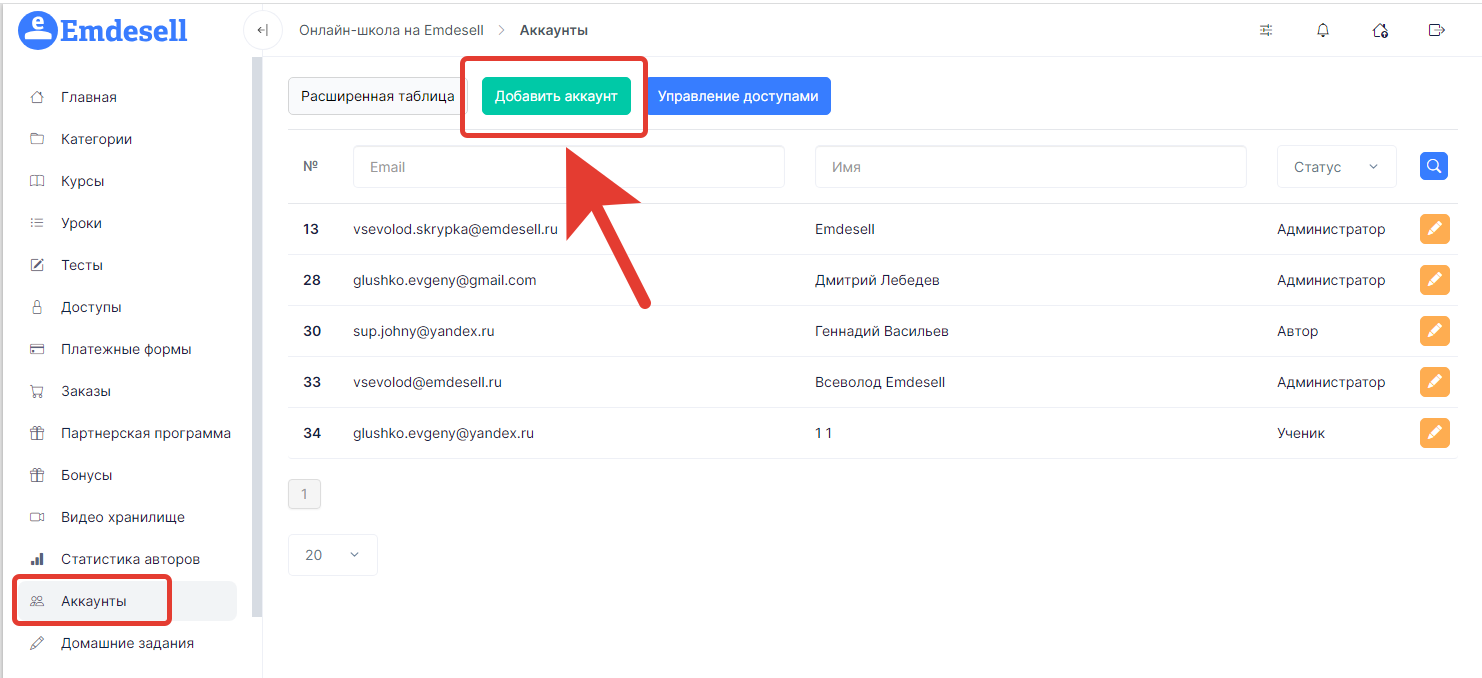Go to Платежные формы in sidebar
This screenshot has width=1482, height=678.
pos(126,349)
